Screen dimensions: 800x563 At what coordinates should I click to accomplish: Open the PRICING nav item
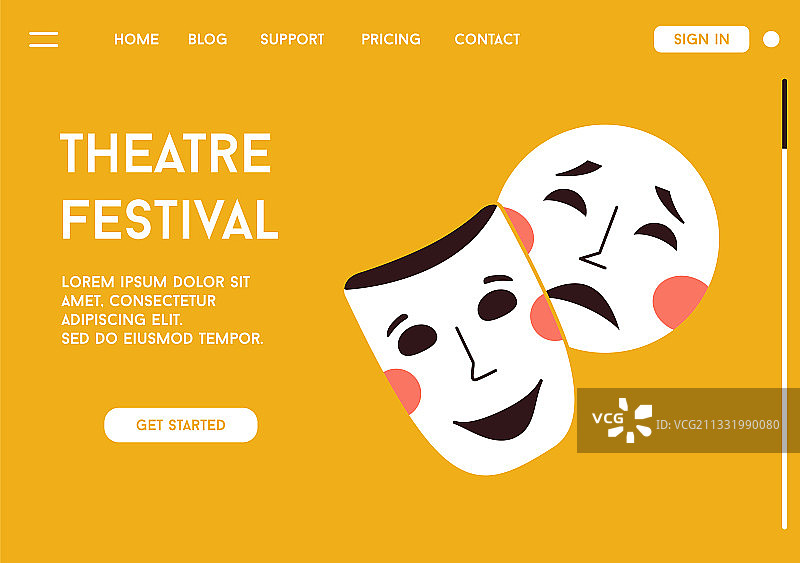pyautogui.click(x=391, y=39)
